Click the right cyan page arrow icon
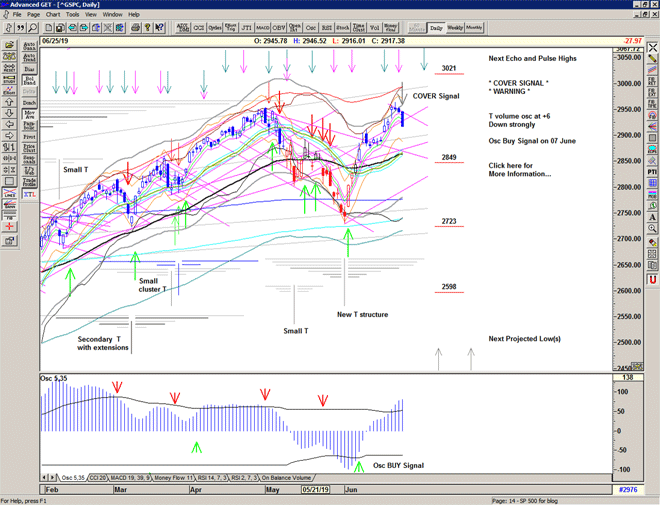The height and width of the screenshot is (505, 660). [x=84, y=28]
